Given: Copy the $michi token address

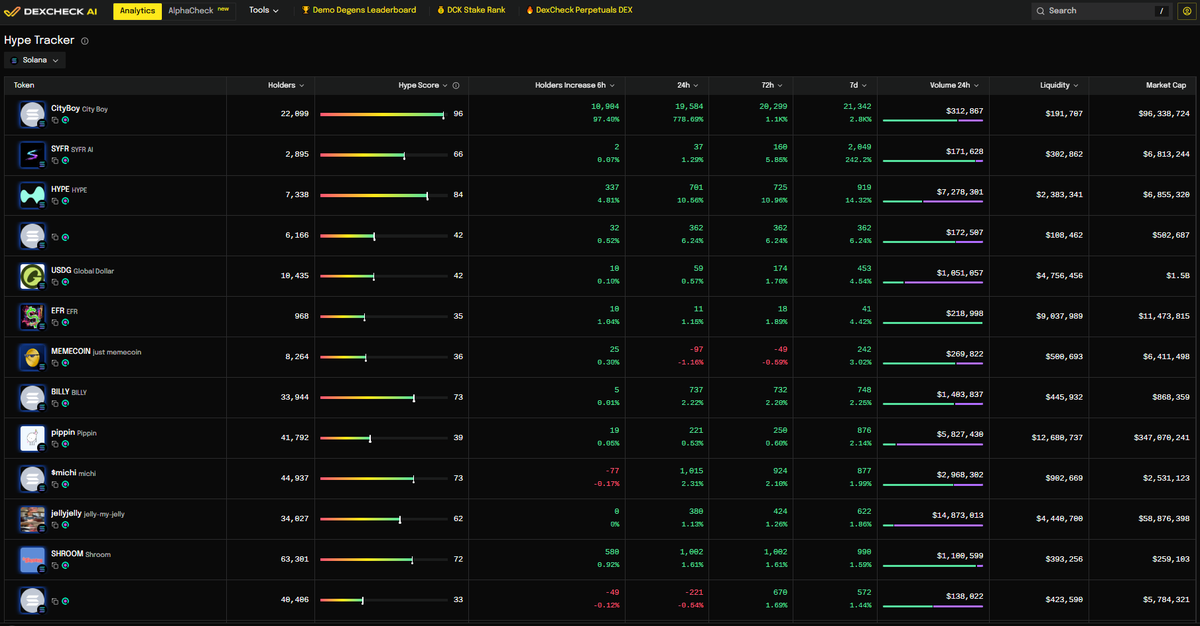Looking at the screenshot, I should click(x=55, y=483).
